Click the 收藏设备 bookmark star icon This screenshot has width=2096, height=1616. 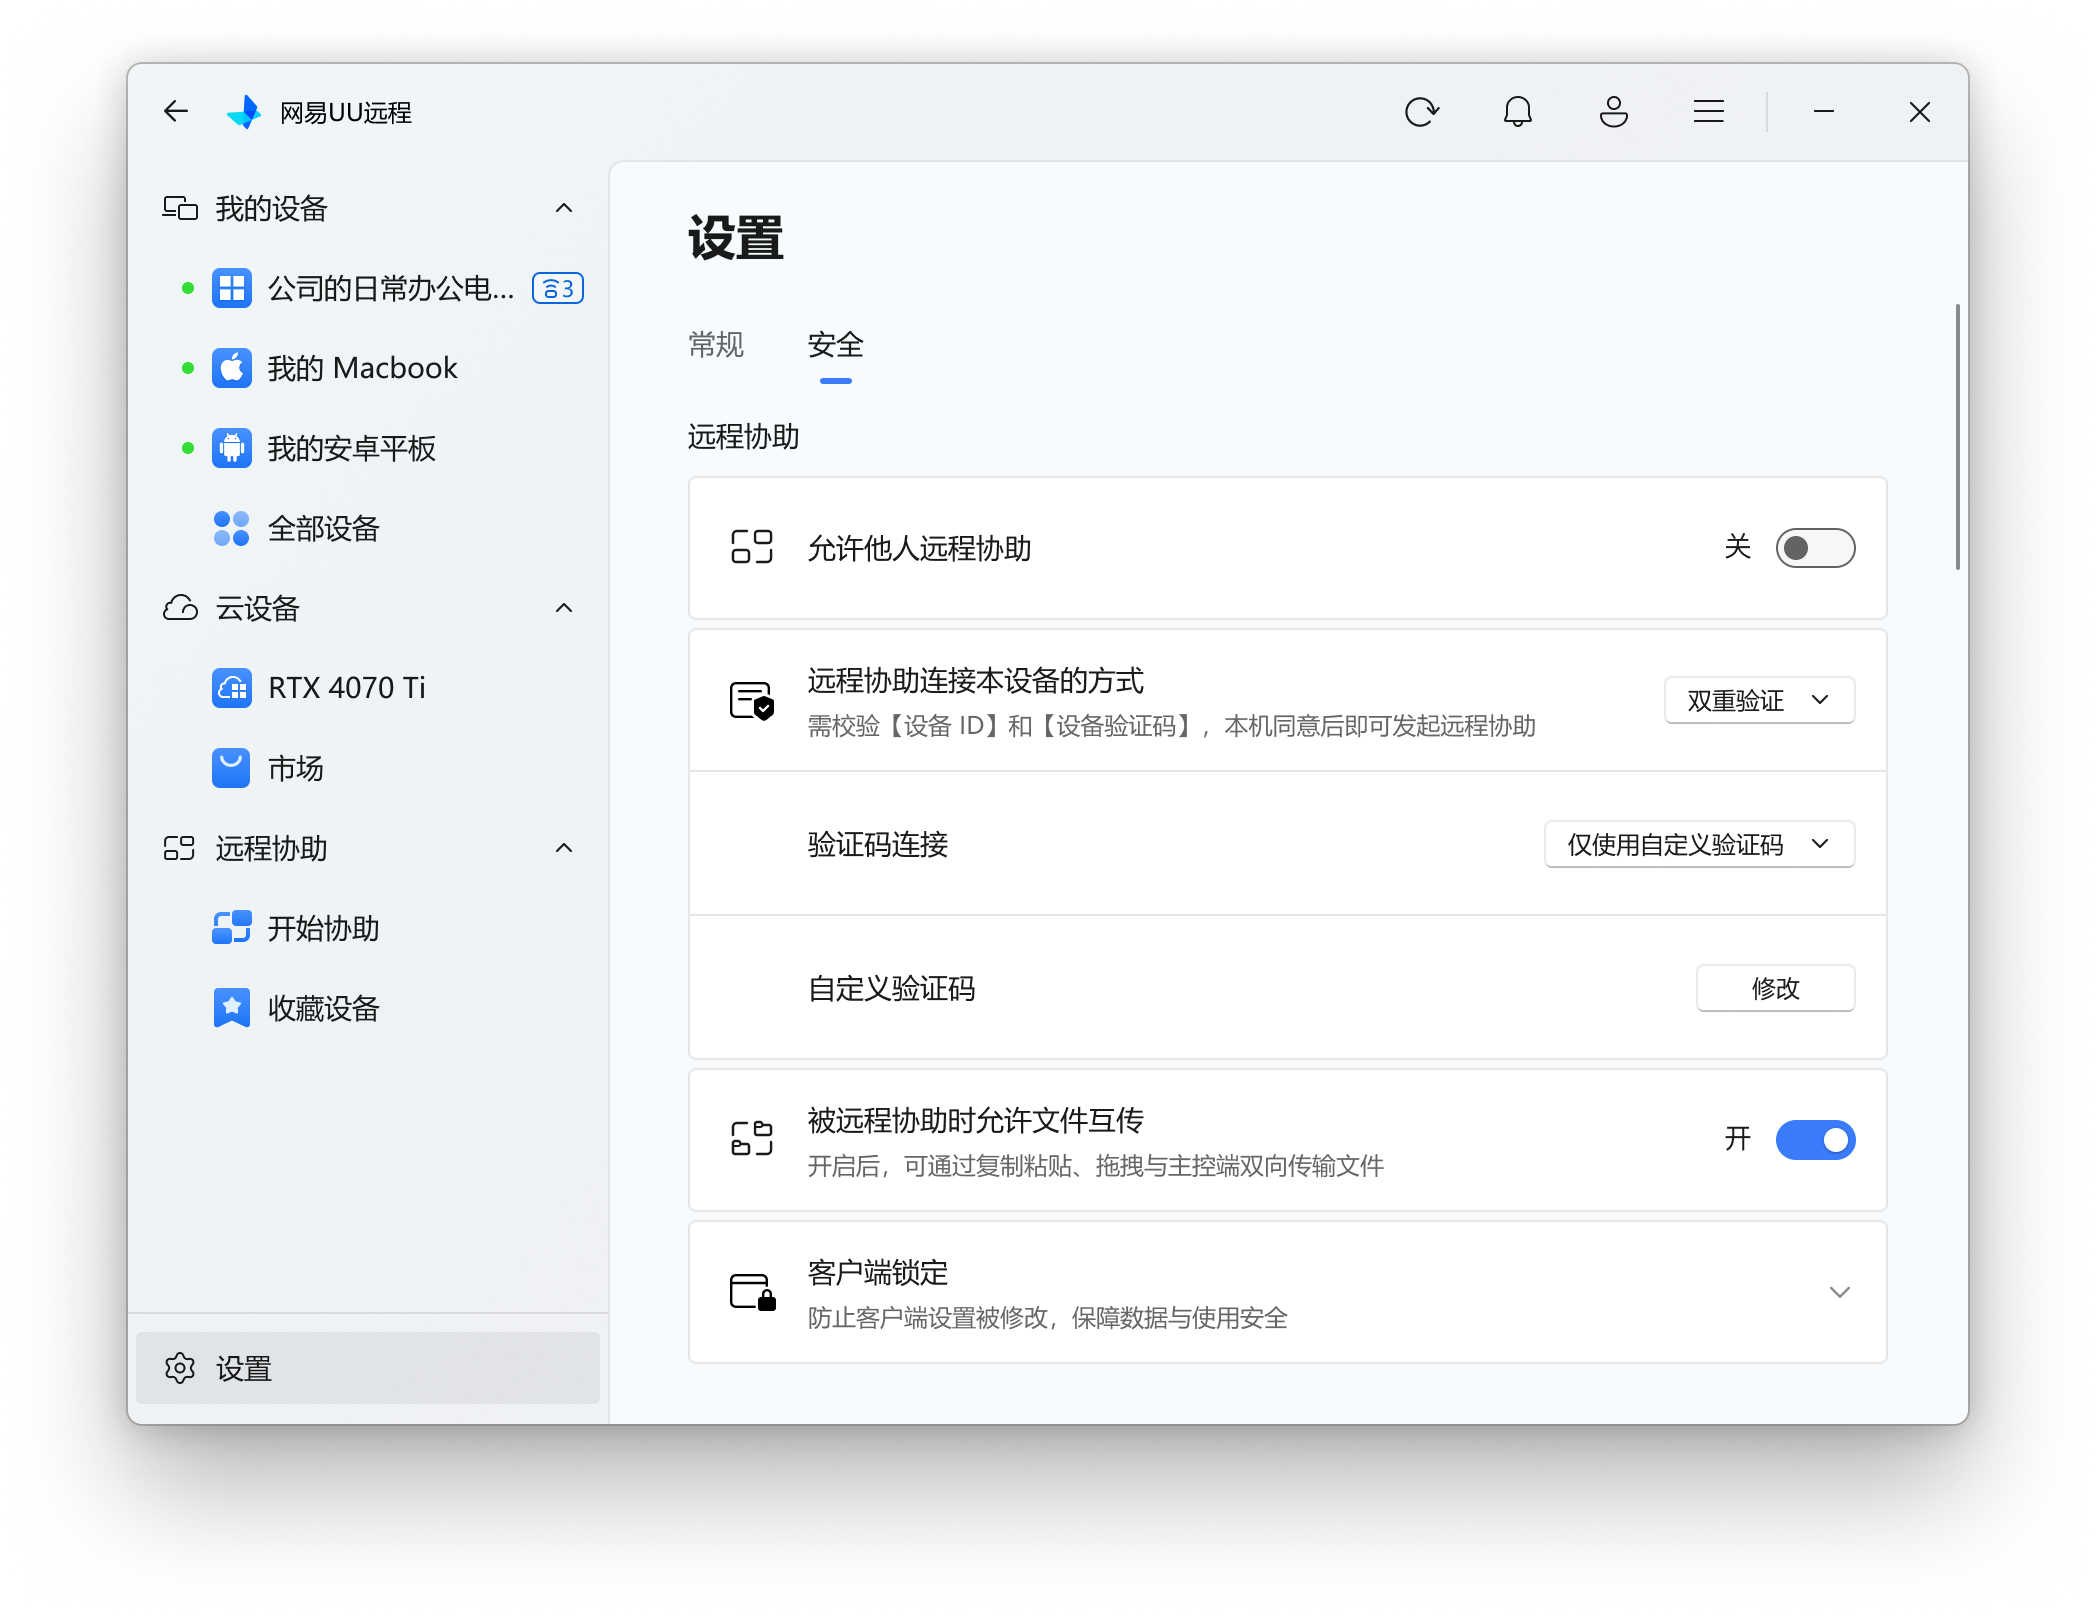232,1008
